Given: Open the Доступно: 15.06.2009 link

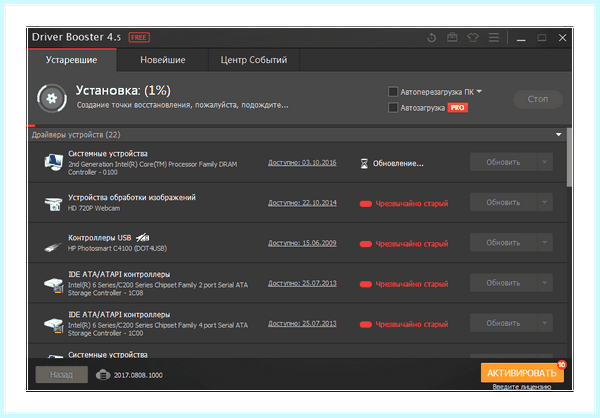Looking at the screenshot, I should (302, 243).
